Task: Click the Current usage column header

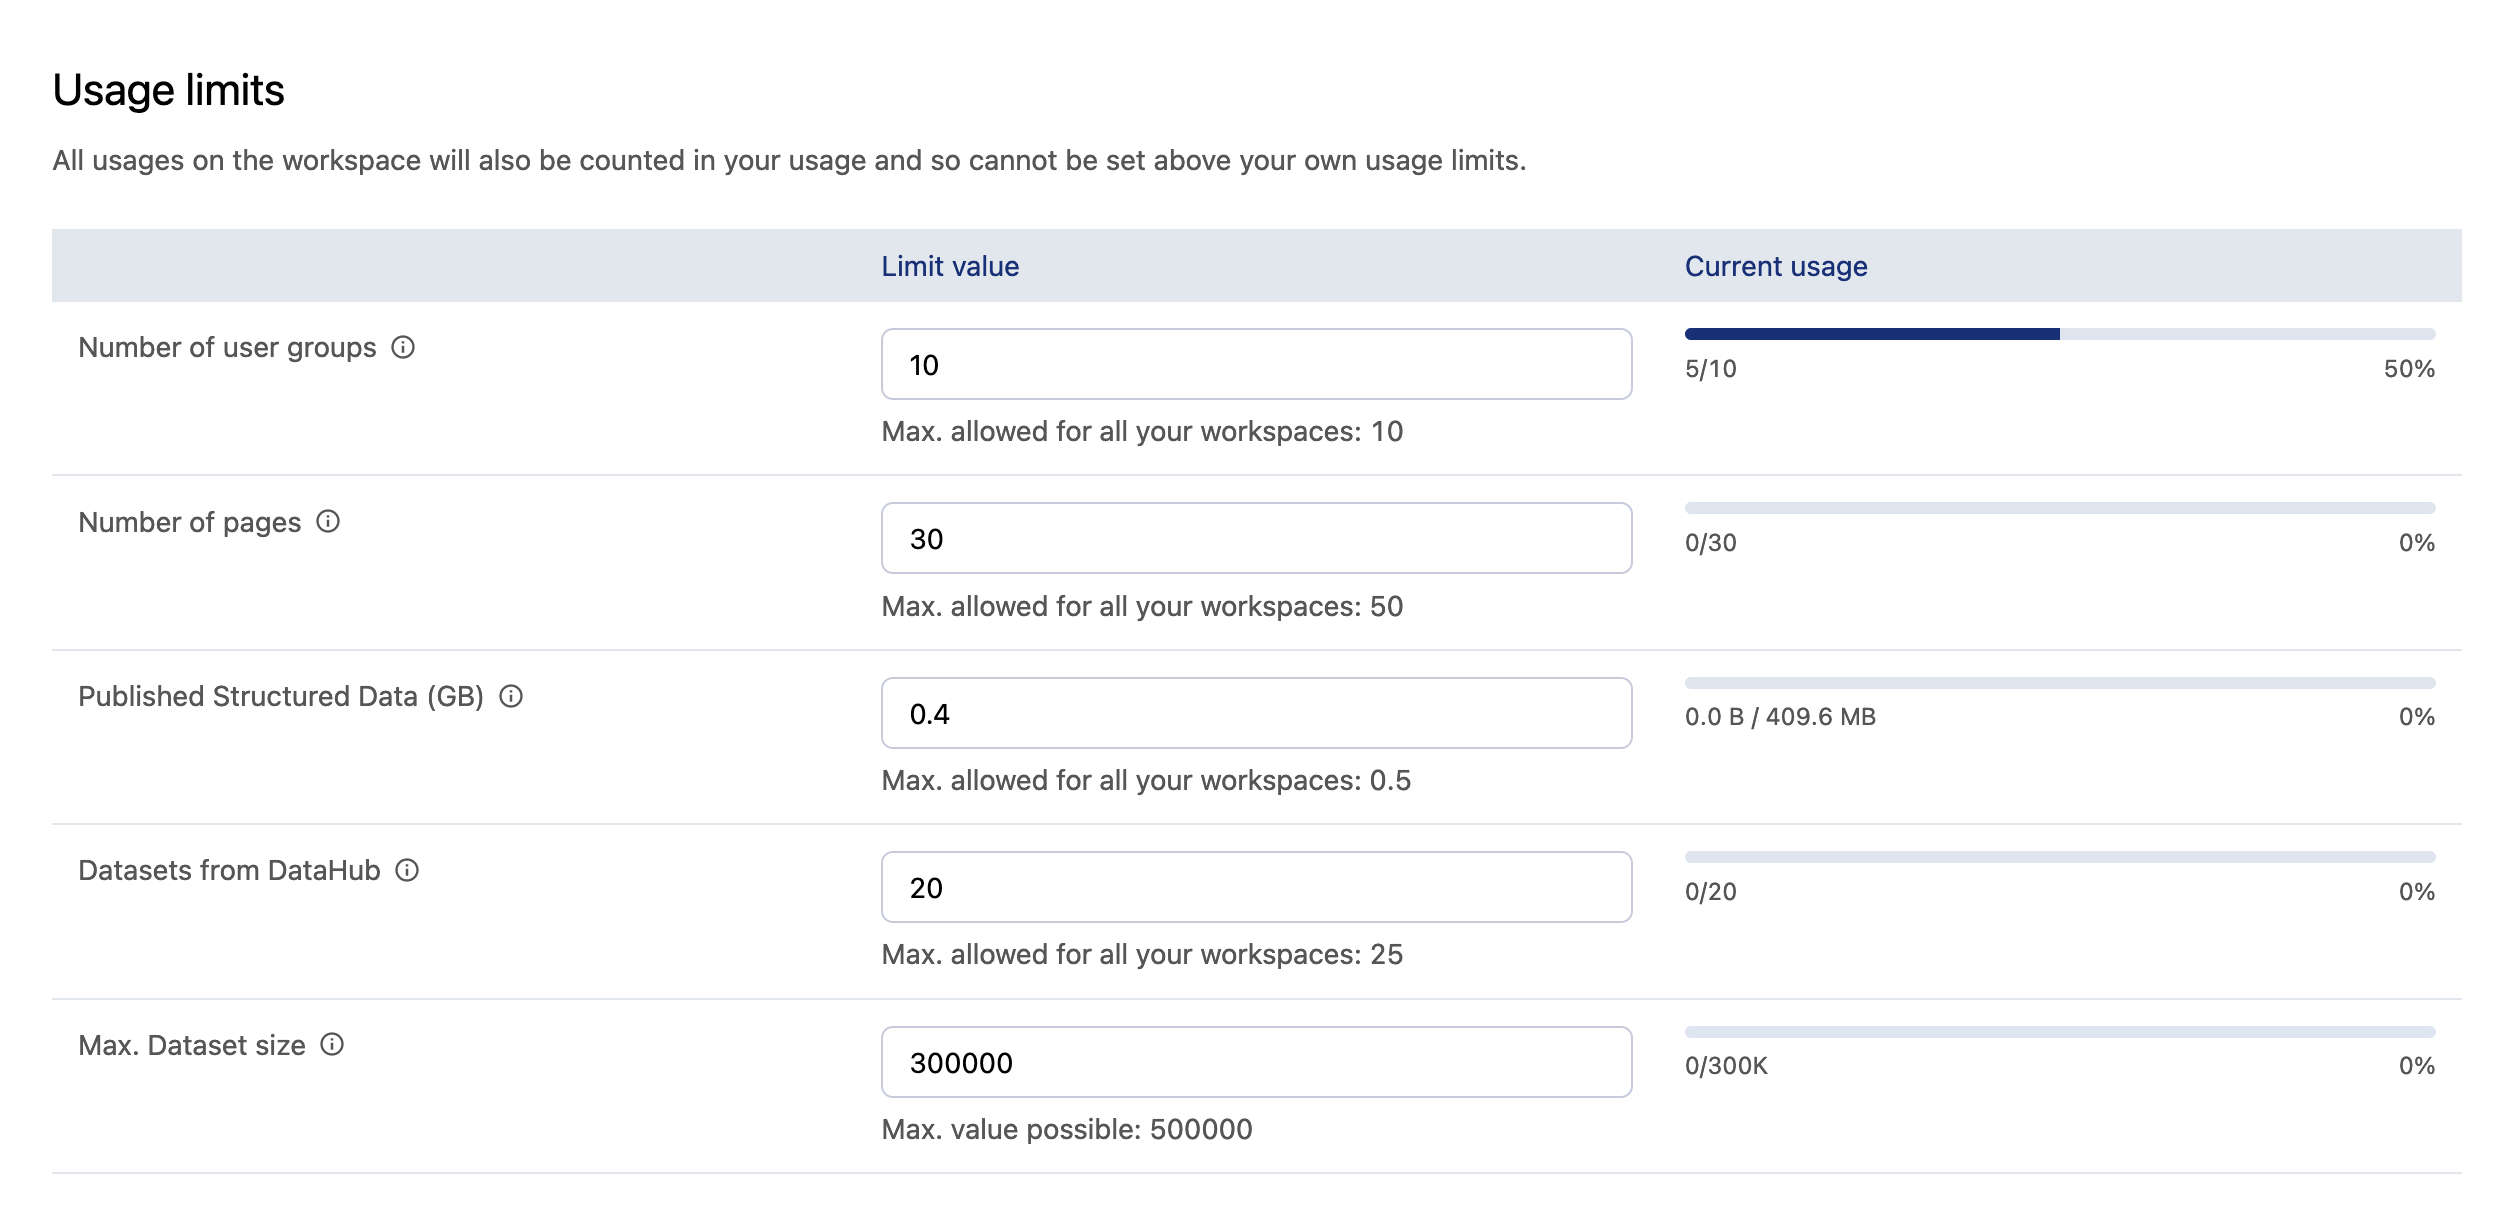Action: click(1776, 266)
